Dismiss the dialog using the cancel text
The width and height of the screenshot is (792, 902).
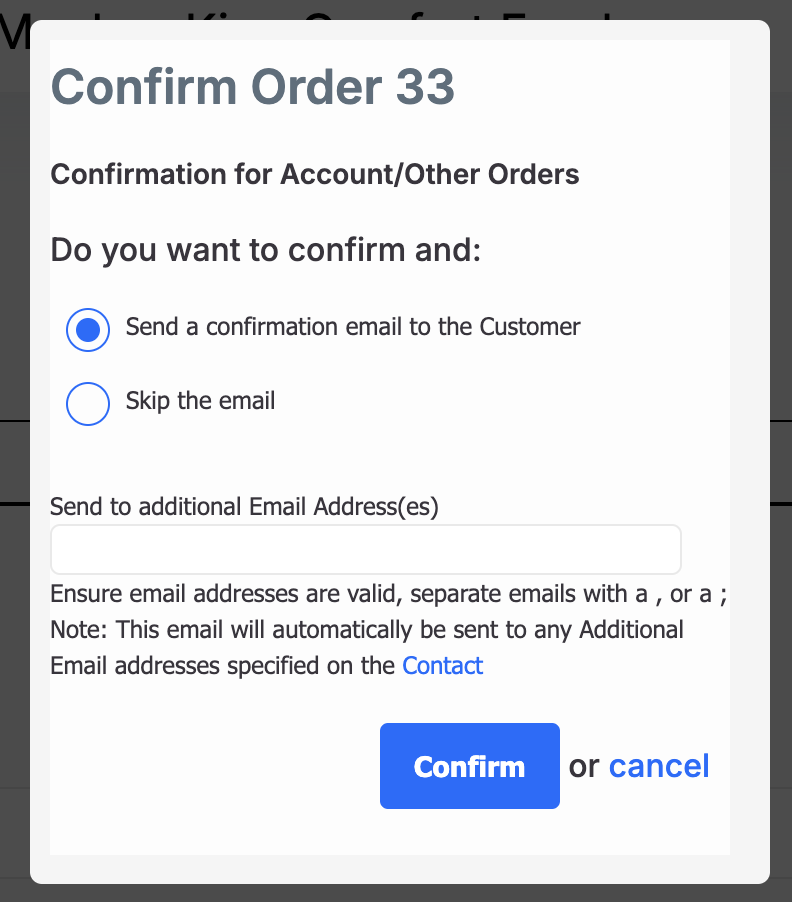[x=658, y=765]
